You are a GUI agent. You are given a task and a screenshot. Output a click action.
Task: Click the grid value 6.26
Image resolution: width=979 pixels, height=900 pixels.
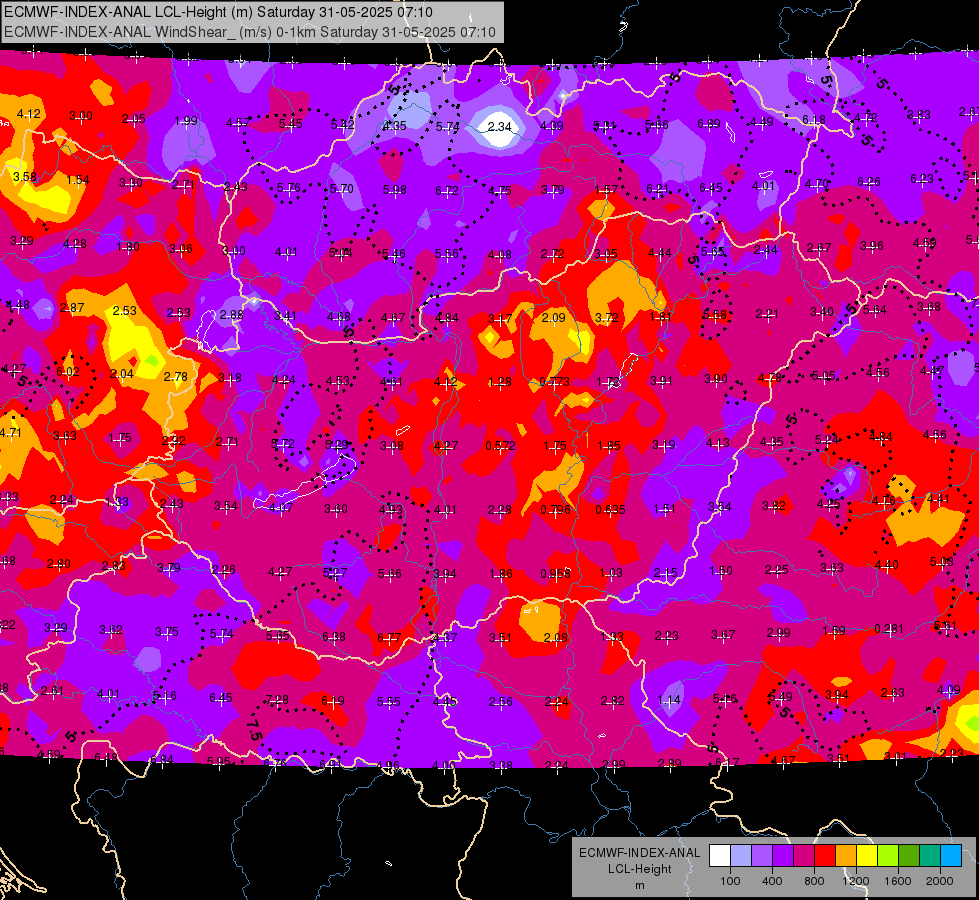click(869, 181)
